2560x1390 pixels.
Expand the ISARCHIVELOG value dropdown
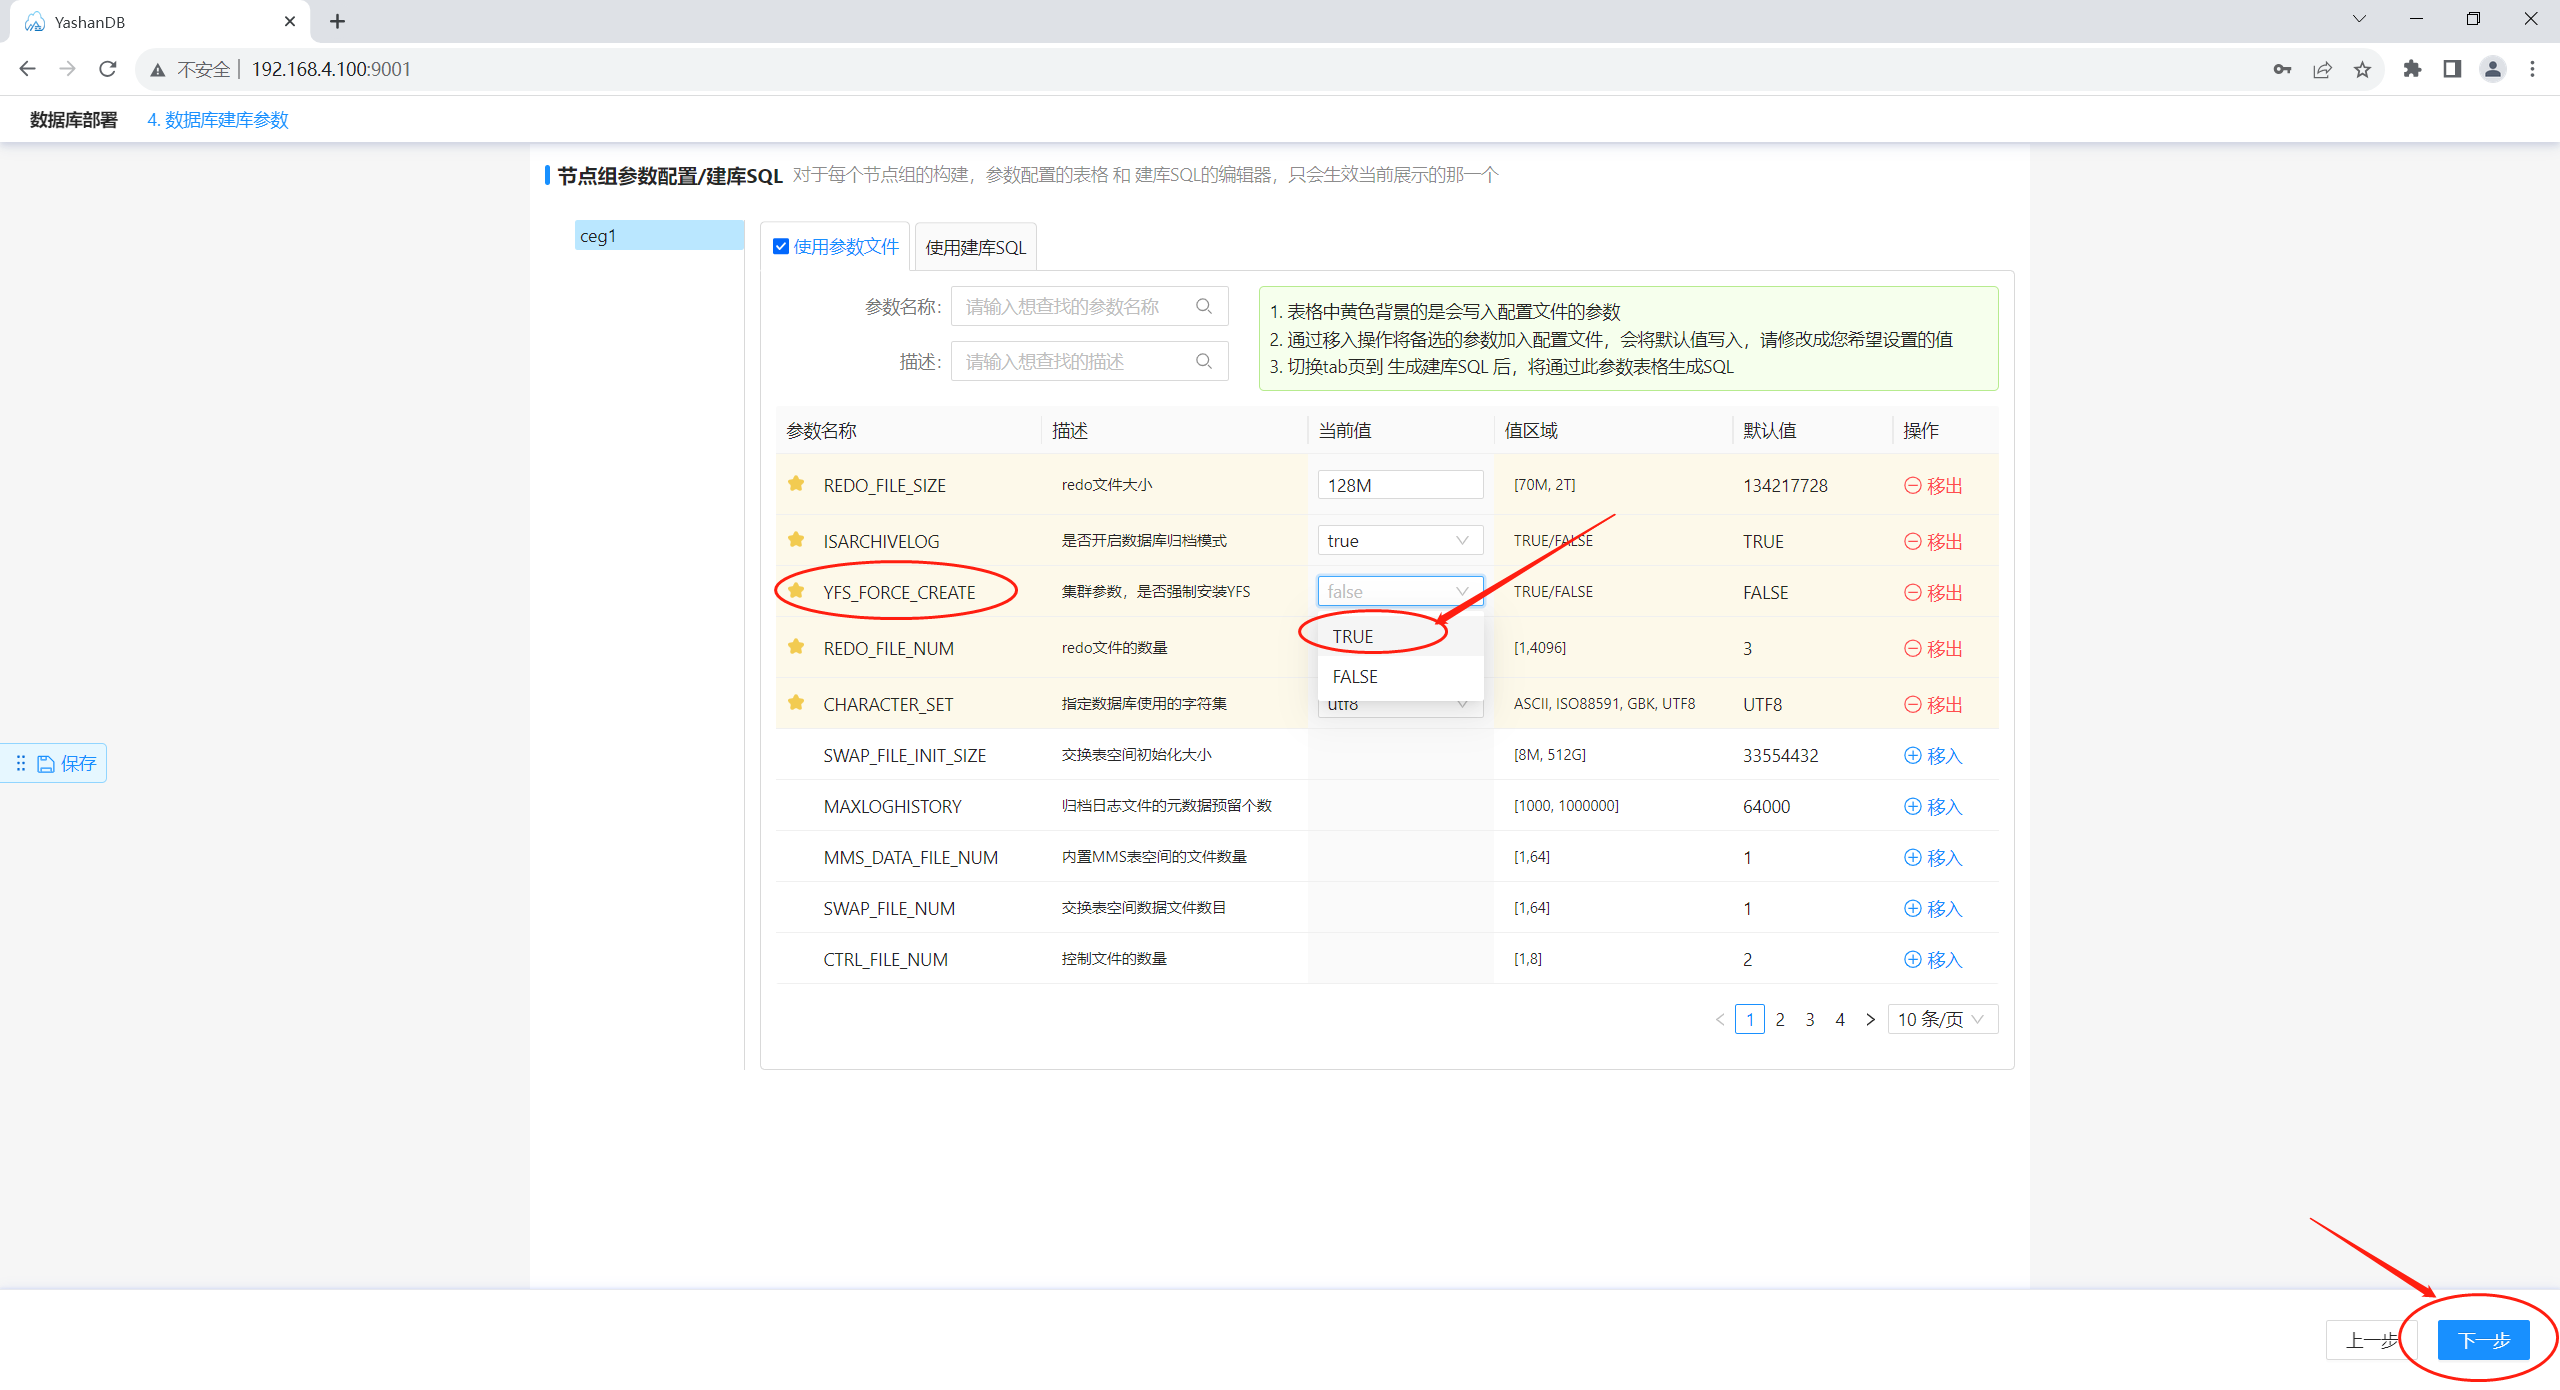1463,539
